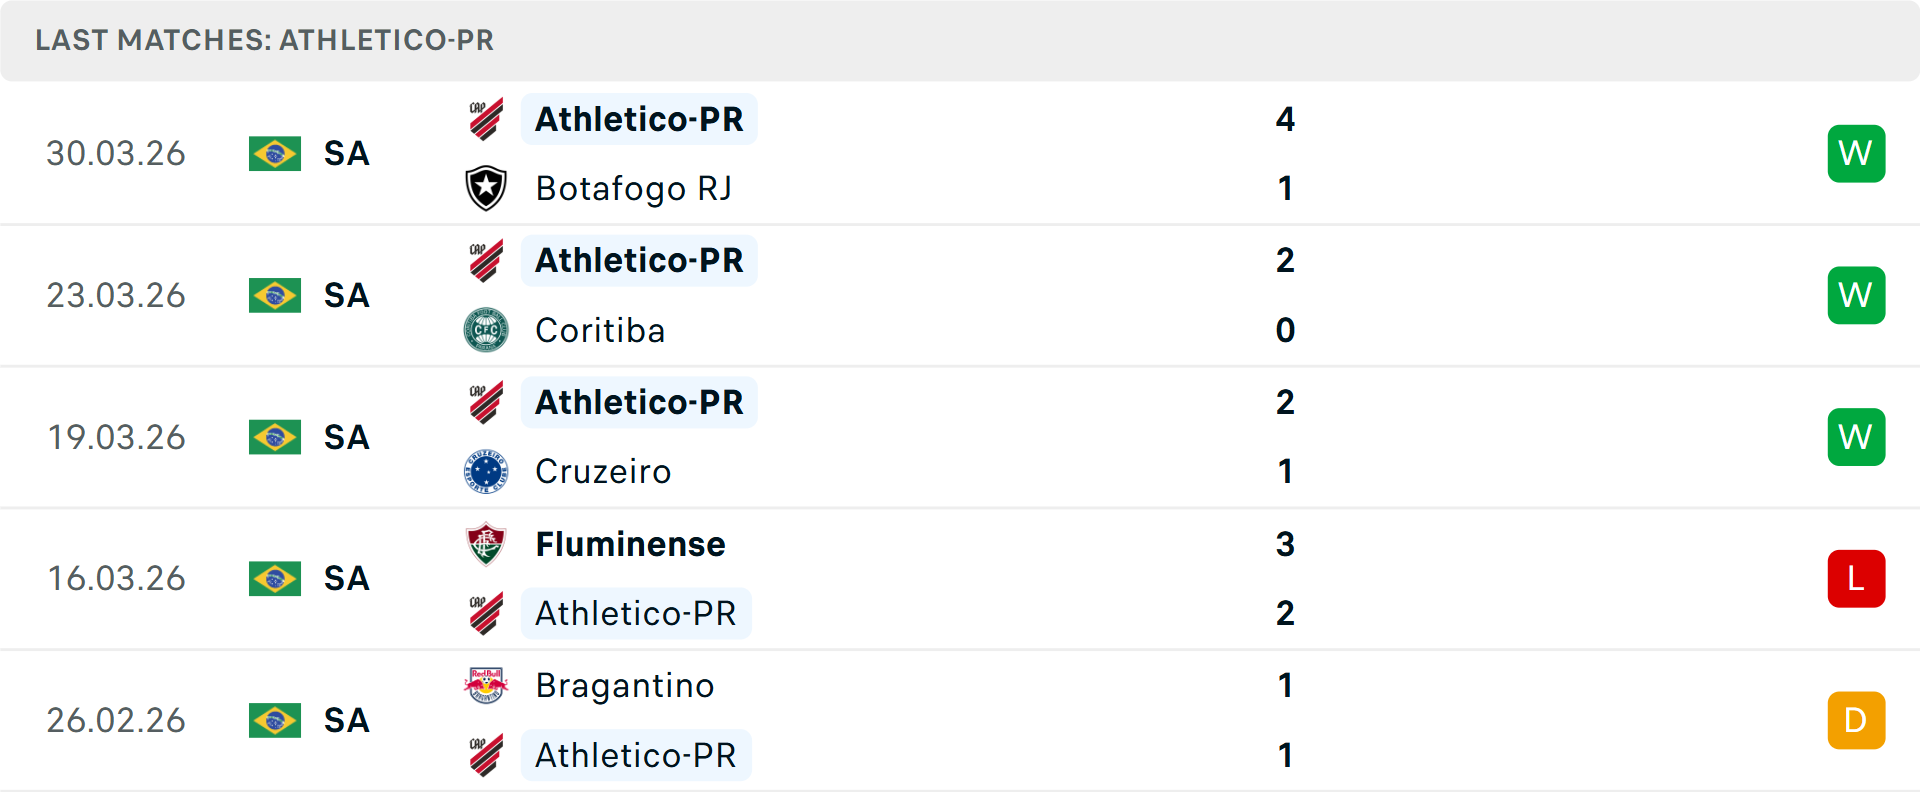Image resolution: width=1920 pixels, height=792 pixels.
Task: Click the Fluminense club crest icon
Action: [x=486, y=544]
